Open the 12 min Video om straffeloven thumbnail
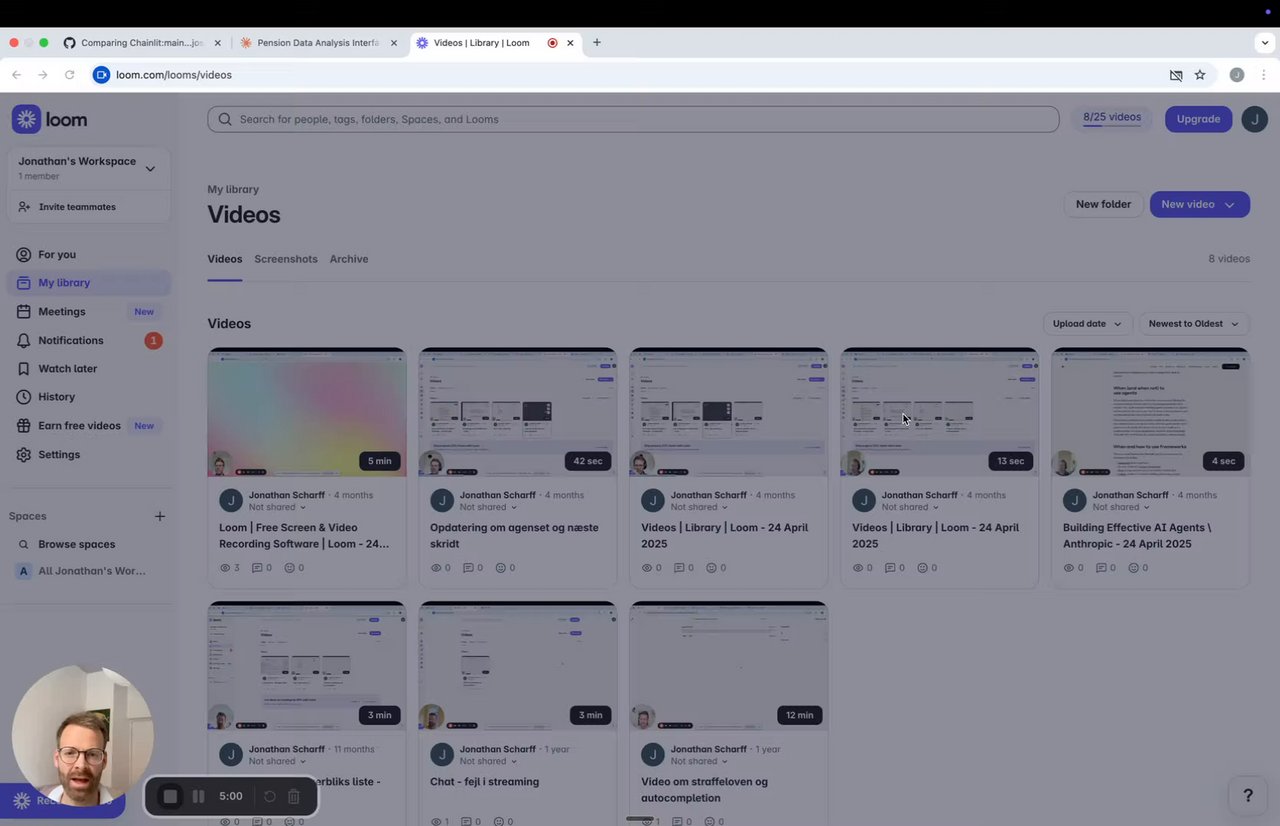1280x826 pixels. 729,666
